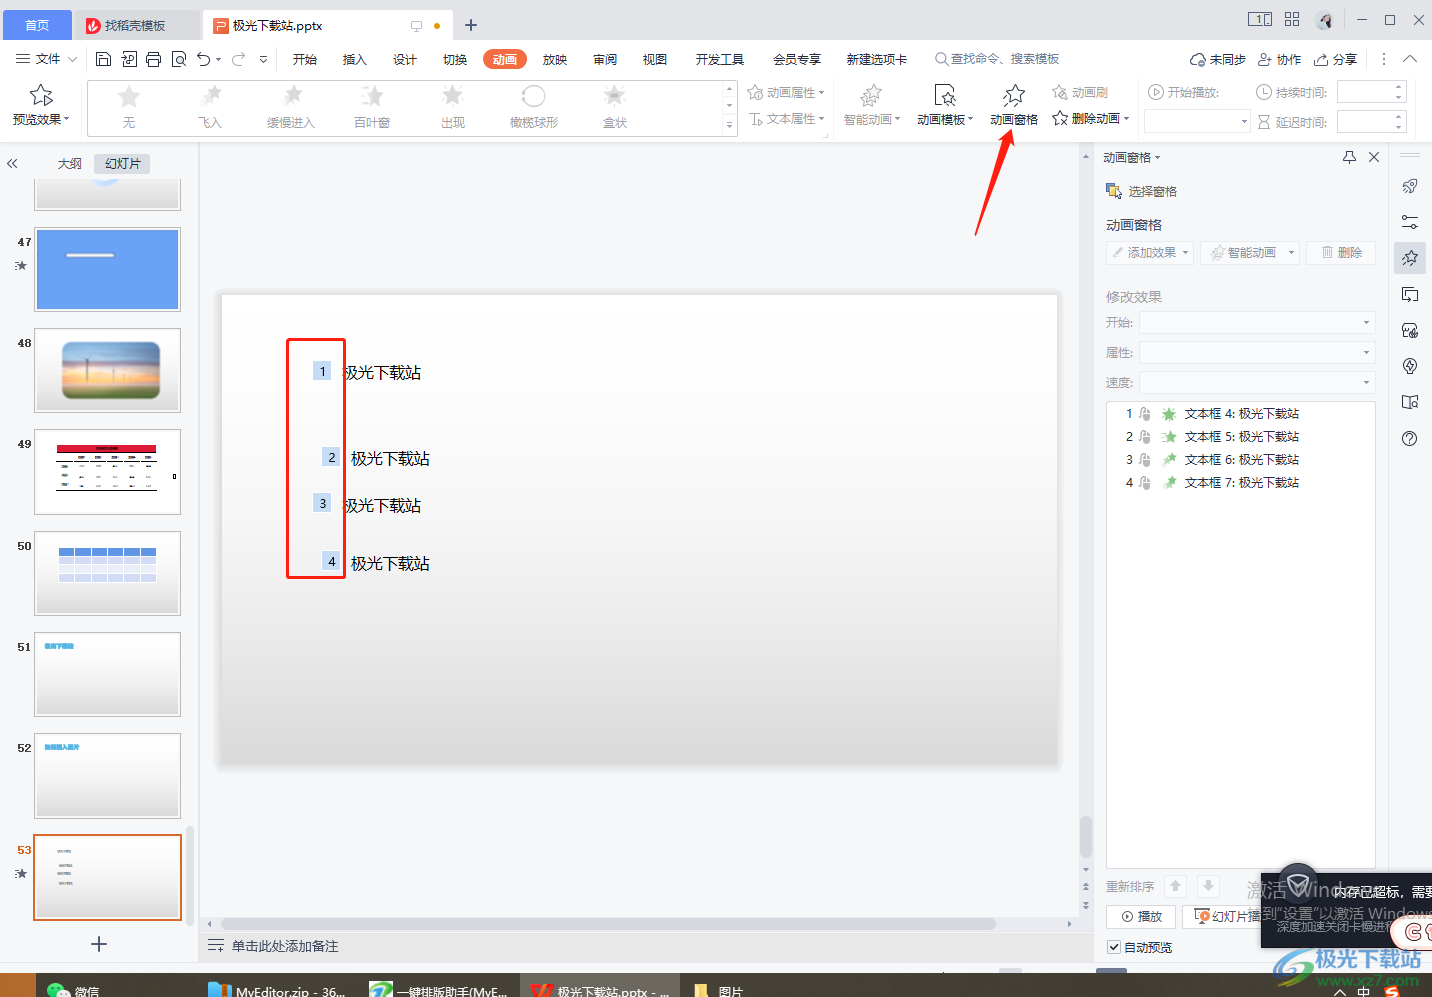Click the Print icon in quick toolbar
This screenshot has height=997, width=1432.
[153, 59]
